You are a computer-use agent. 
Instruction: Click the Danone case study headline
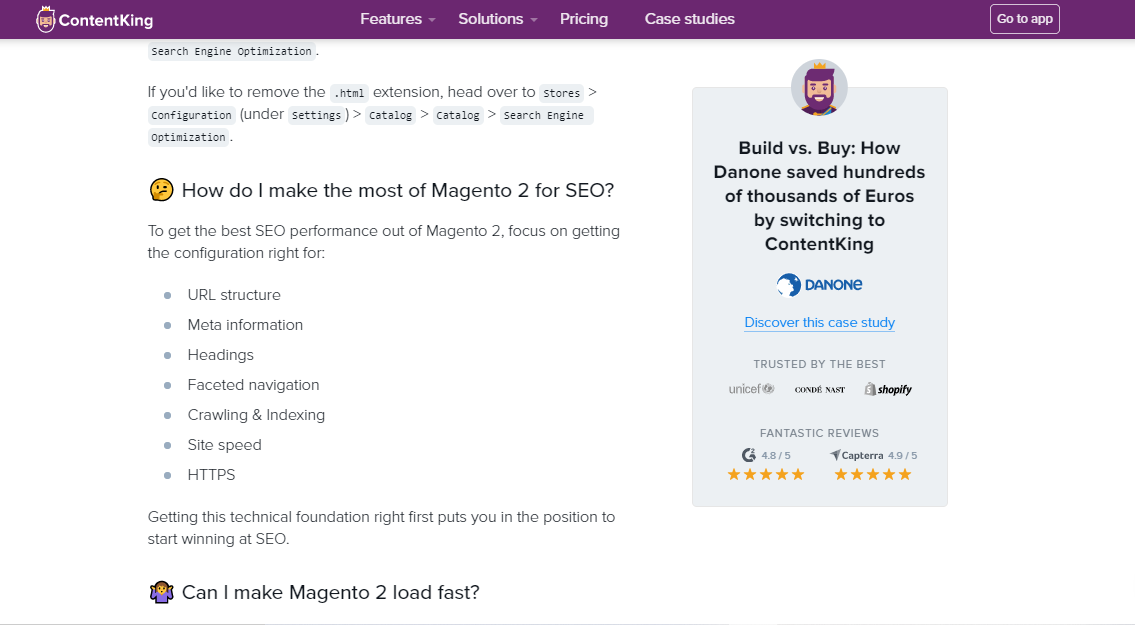click(819, 196)
